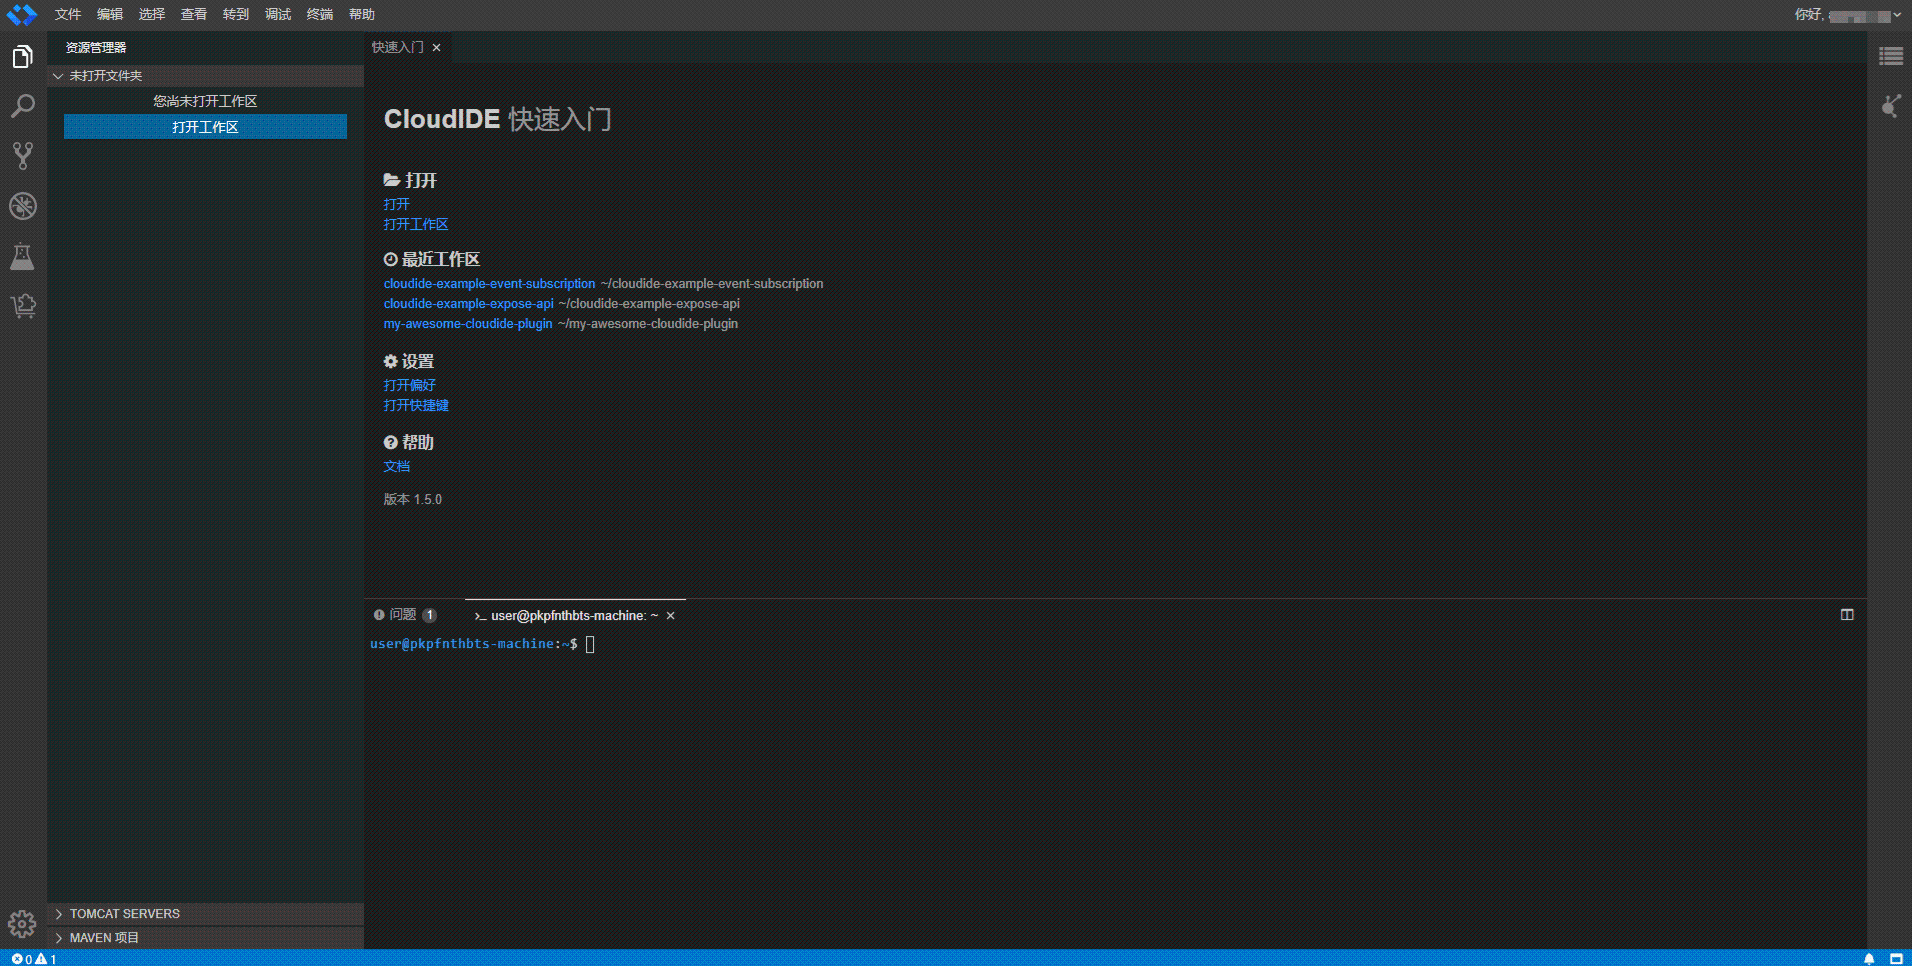Open recent workspace cloudide-example-expose-api
Screen dimensions: 1912x966
pyautogui.click(x=468, y=304)
